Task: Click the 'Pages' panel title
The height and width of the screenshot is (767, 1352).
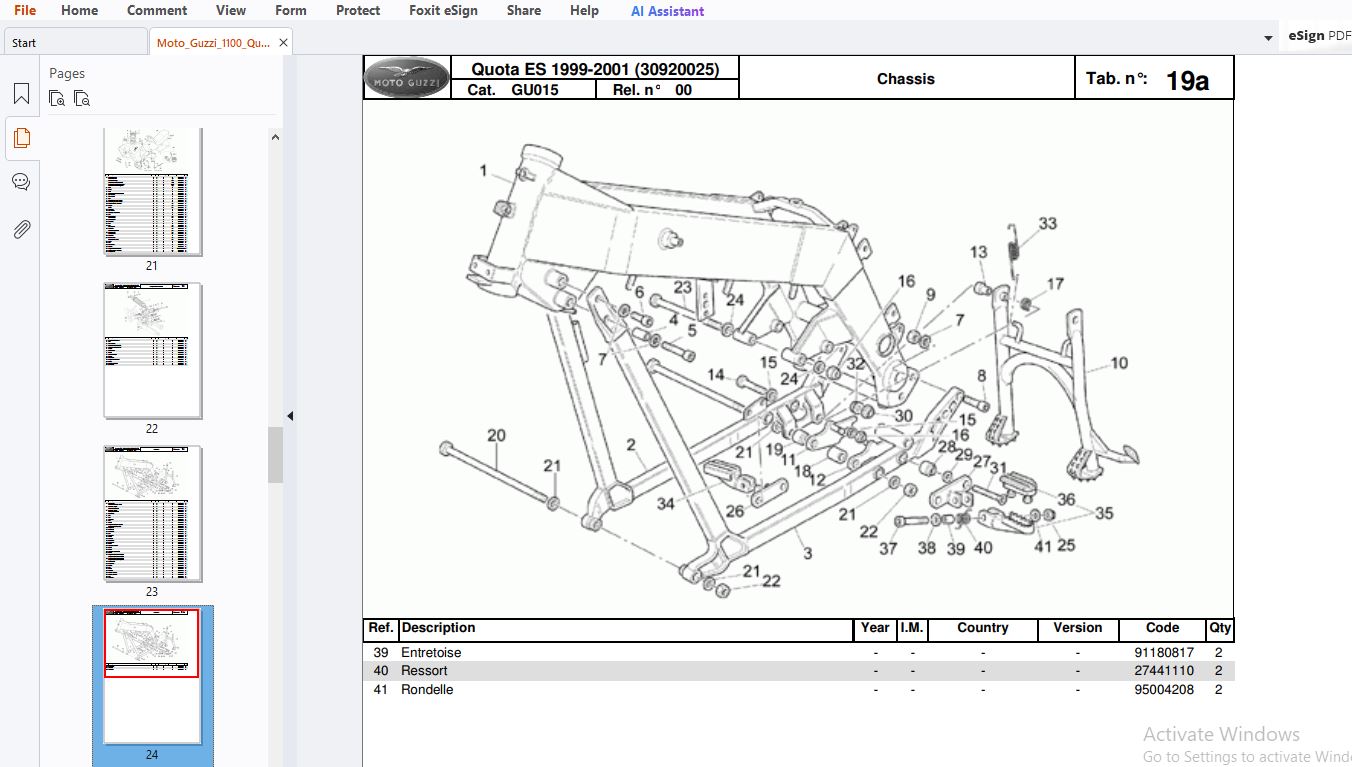Action: (67, 73)
